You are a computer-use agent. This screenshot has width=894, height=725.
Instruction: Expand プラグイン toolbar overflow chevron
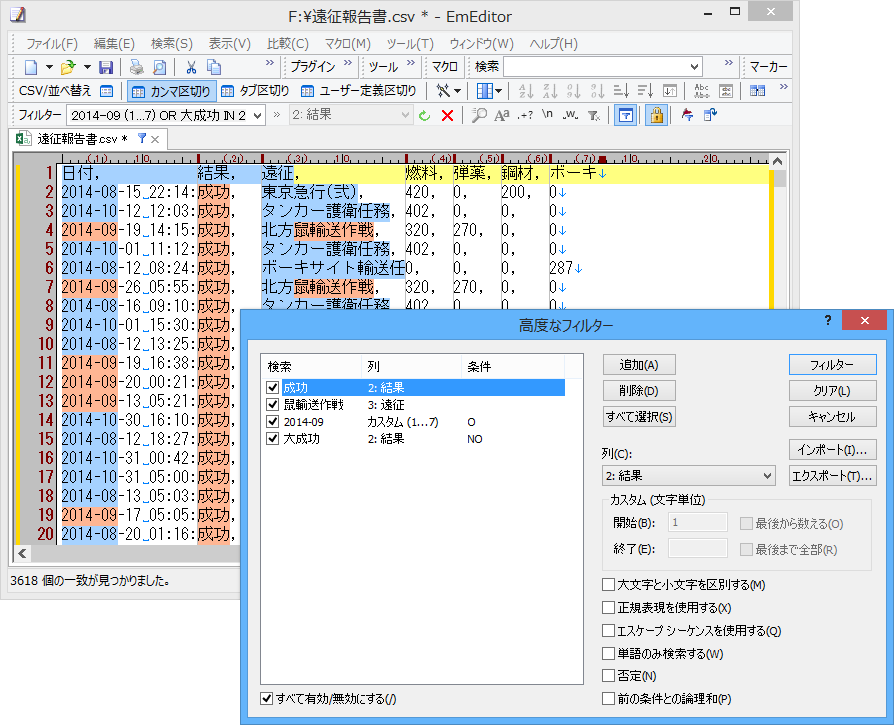point(348,62)
